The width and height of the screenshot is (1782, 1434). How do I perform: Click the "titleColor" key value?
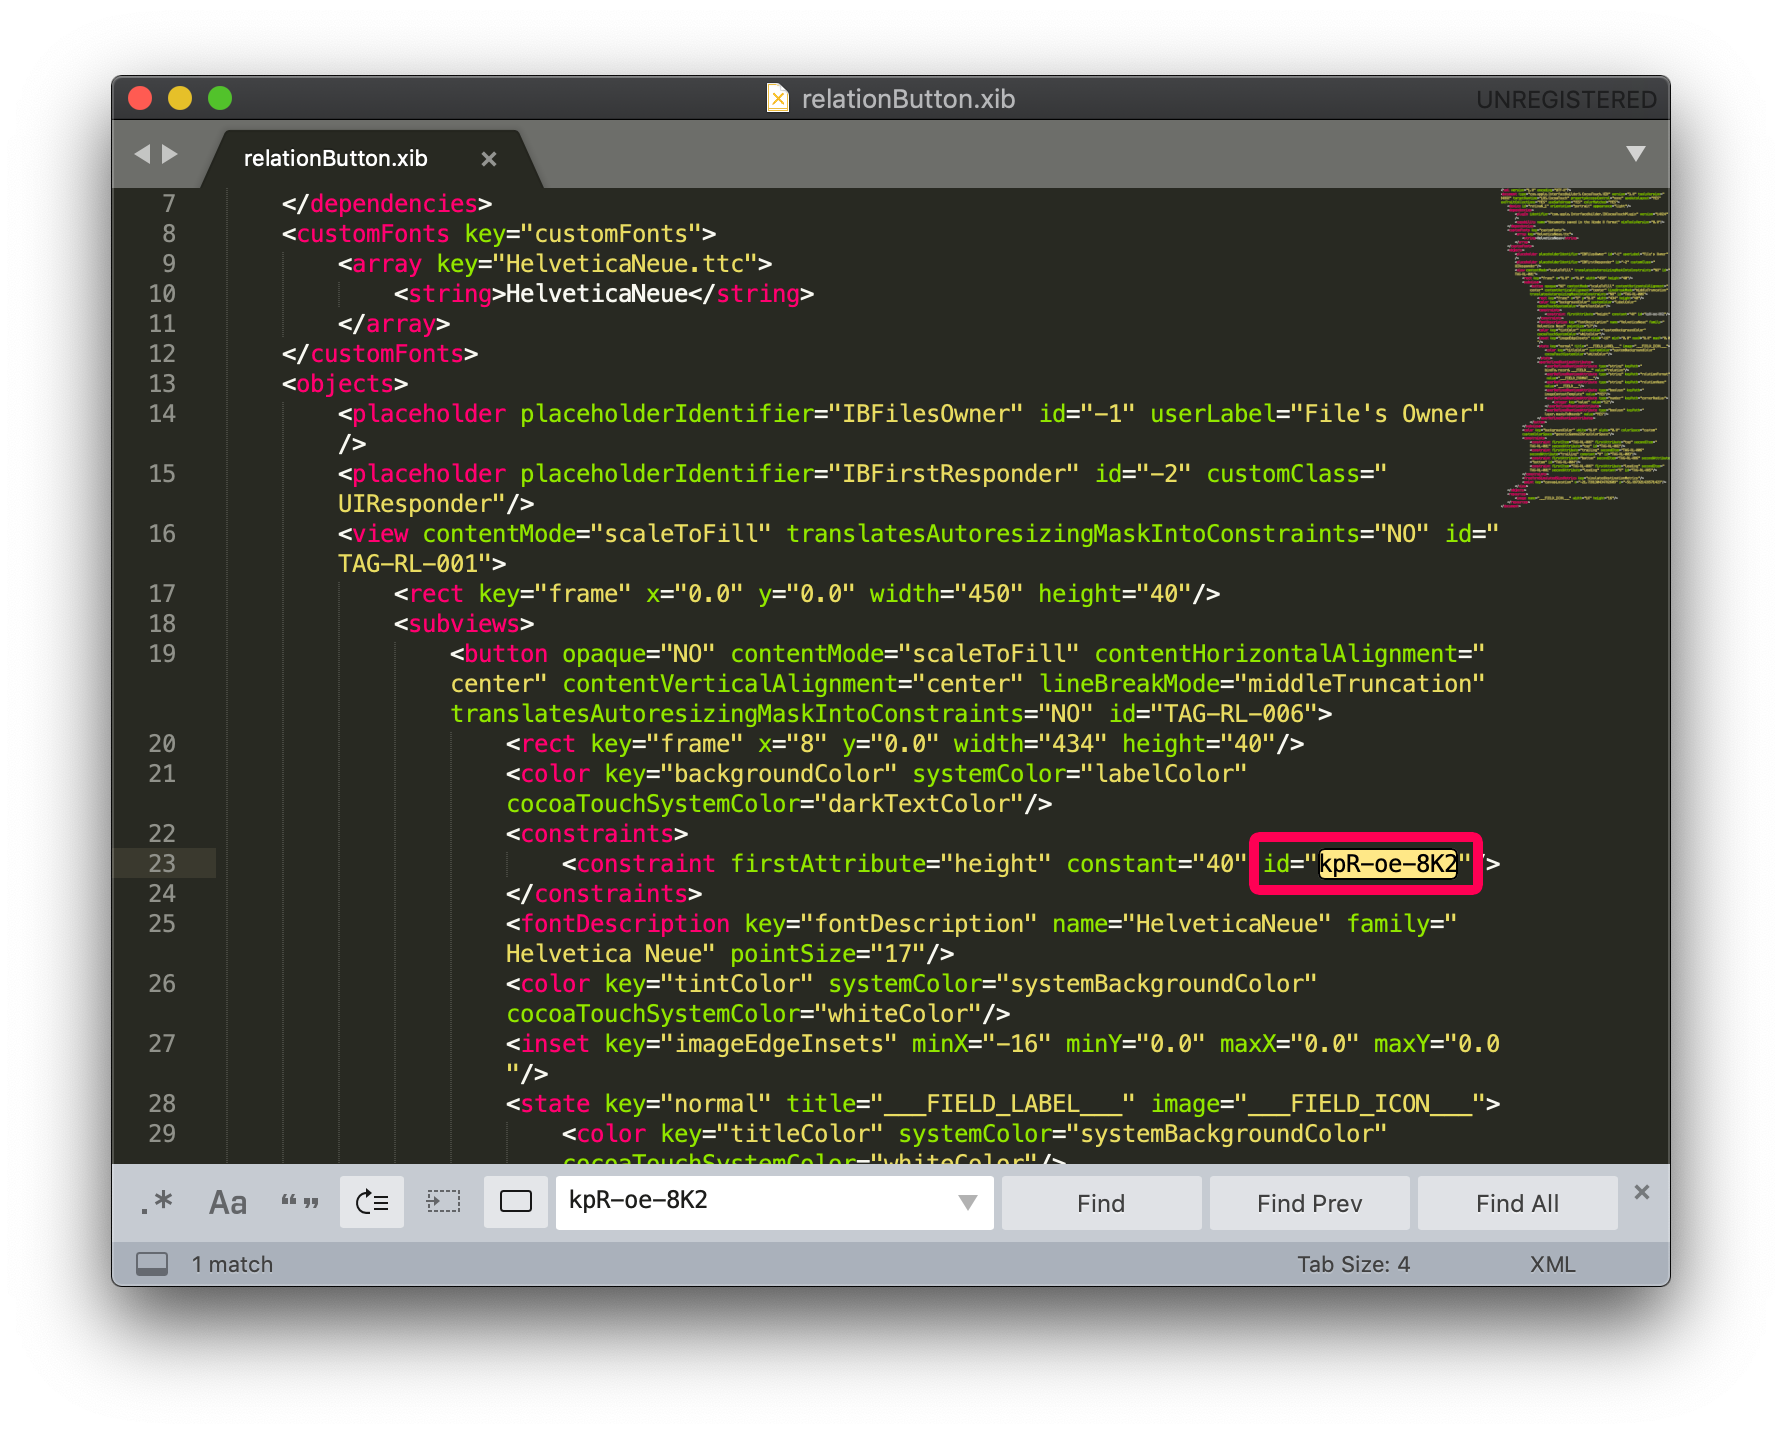coord(800,1133)
